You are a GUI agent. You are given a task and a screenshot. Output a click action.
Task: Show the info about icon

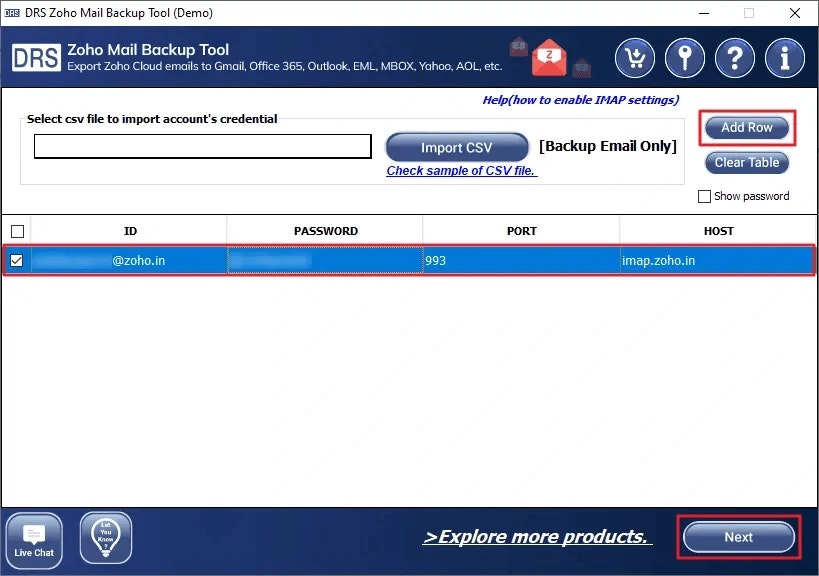tap(785, 58)
